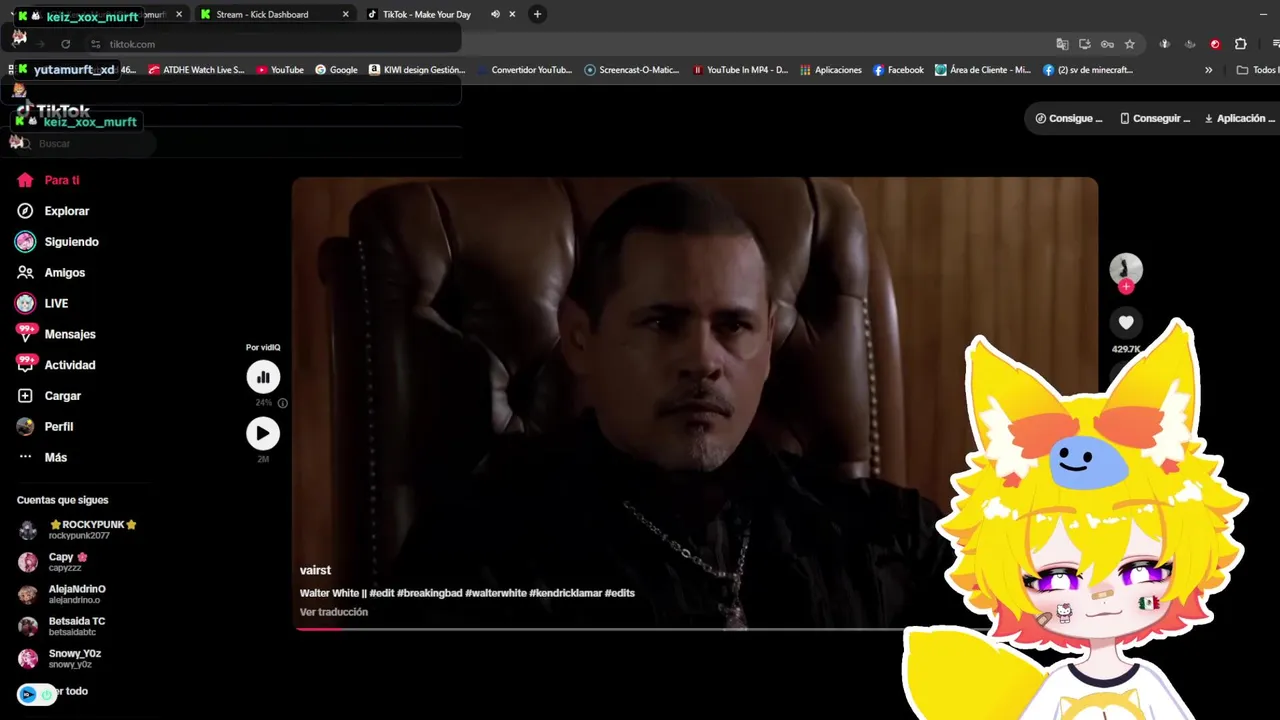Open the Aplicaciones bookmark
Image resolution: width=1280 pixels, height=720 pixels.
831,70
